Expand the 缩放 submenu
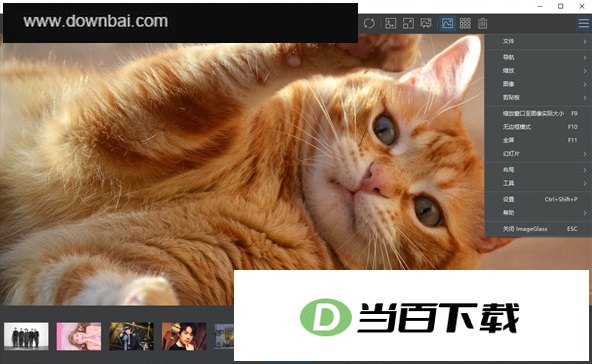Screen dimensions: 592x364 538,71
